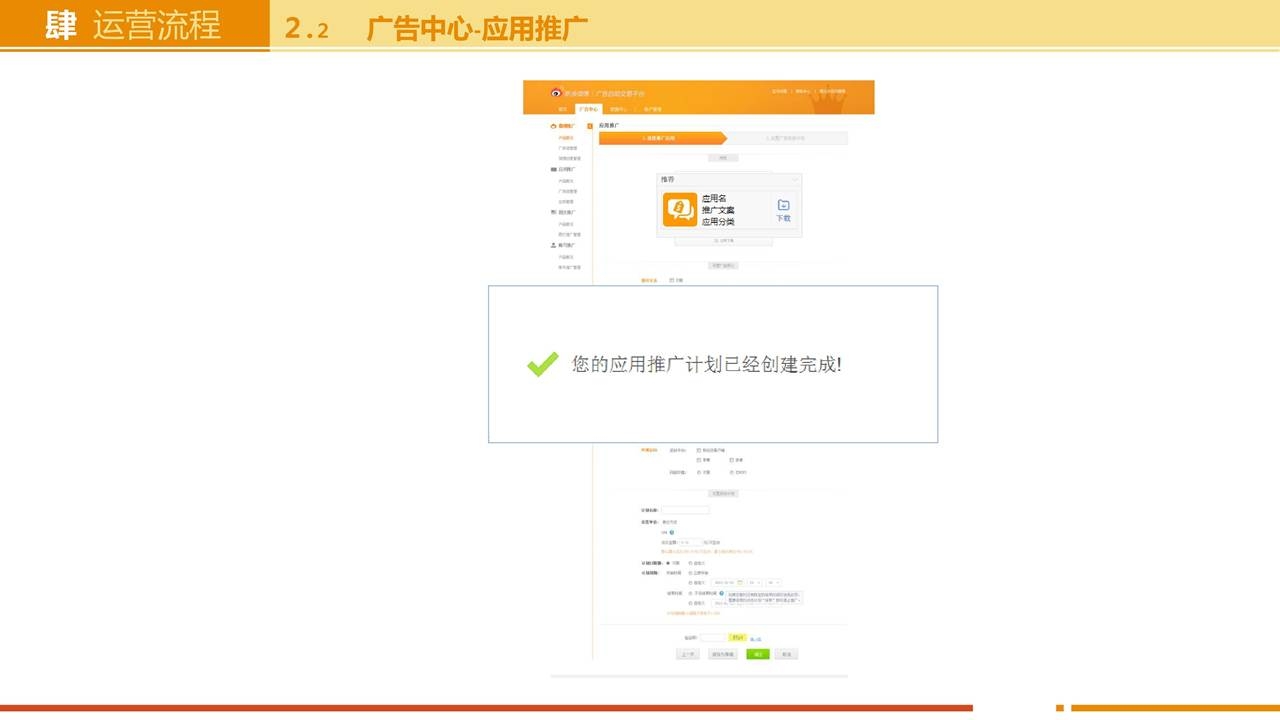Click the green confirm button at bottom
The height and width of the screenshot is (720, 1280).
(x=758, y=654)
